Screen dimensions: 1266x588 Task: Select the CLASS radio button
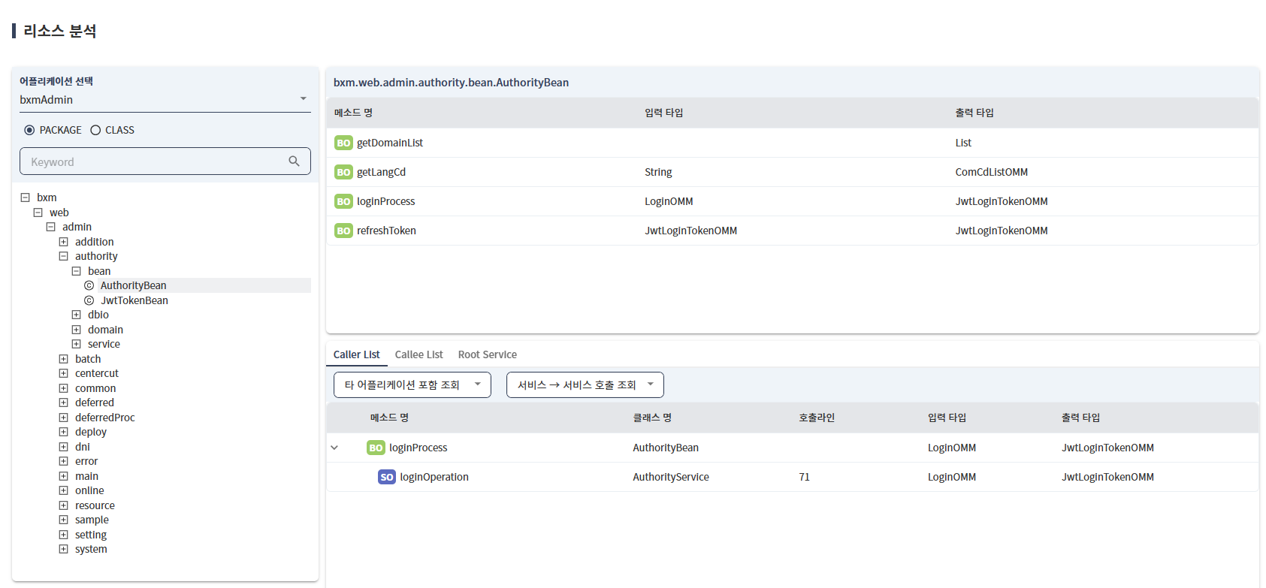tap(96, 130)
